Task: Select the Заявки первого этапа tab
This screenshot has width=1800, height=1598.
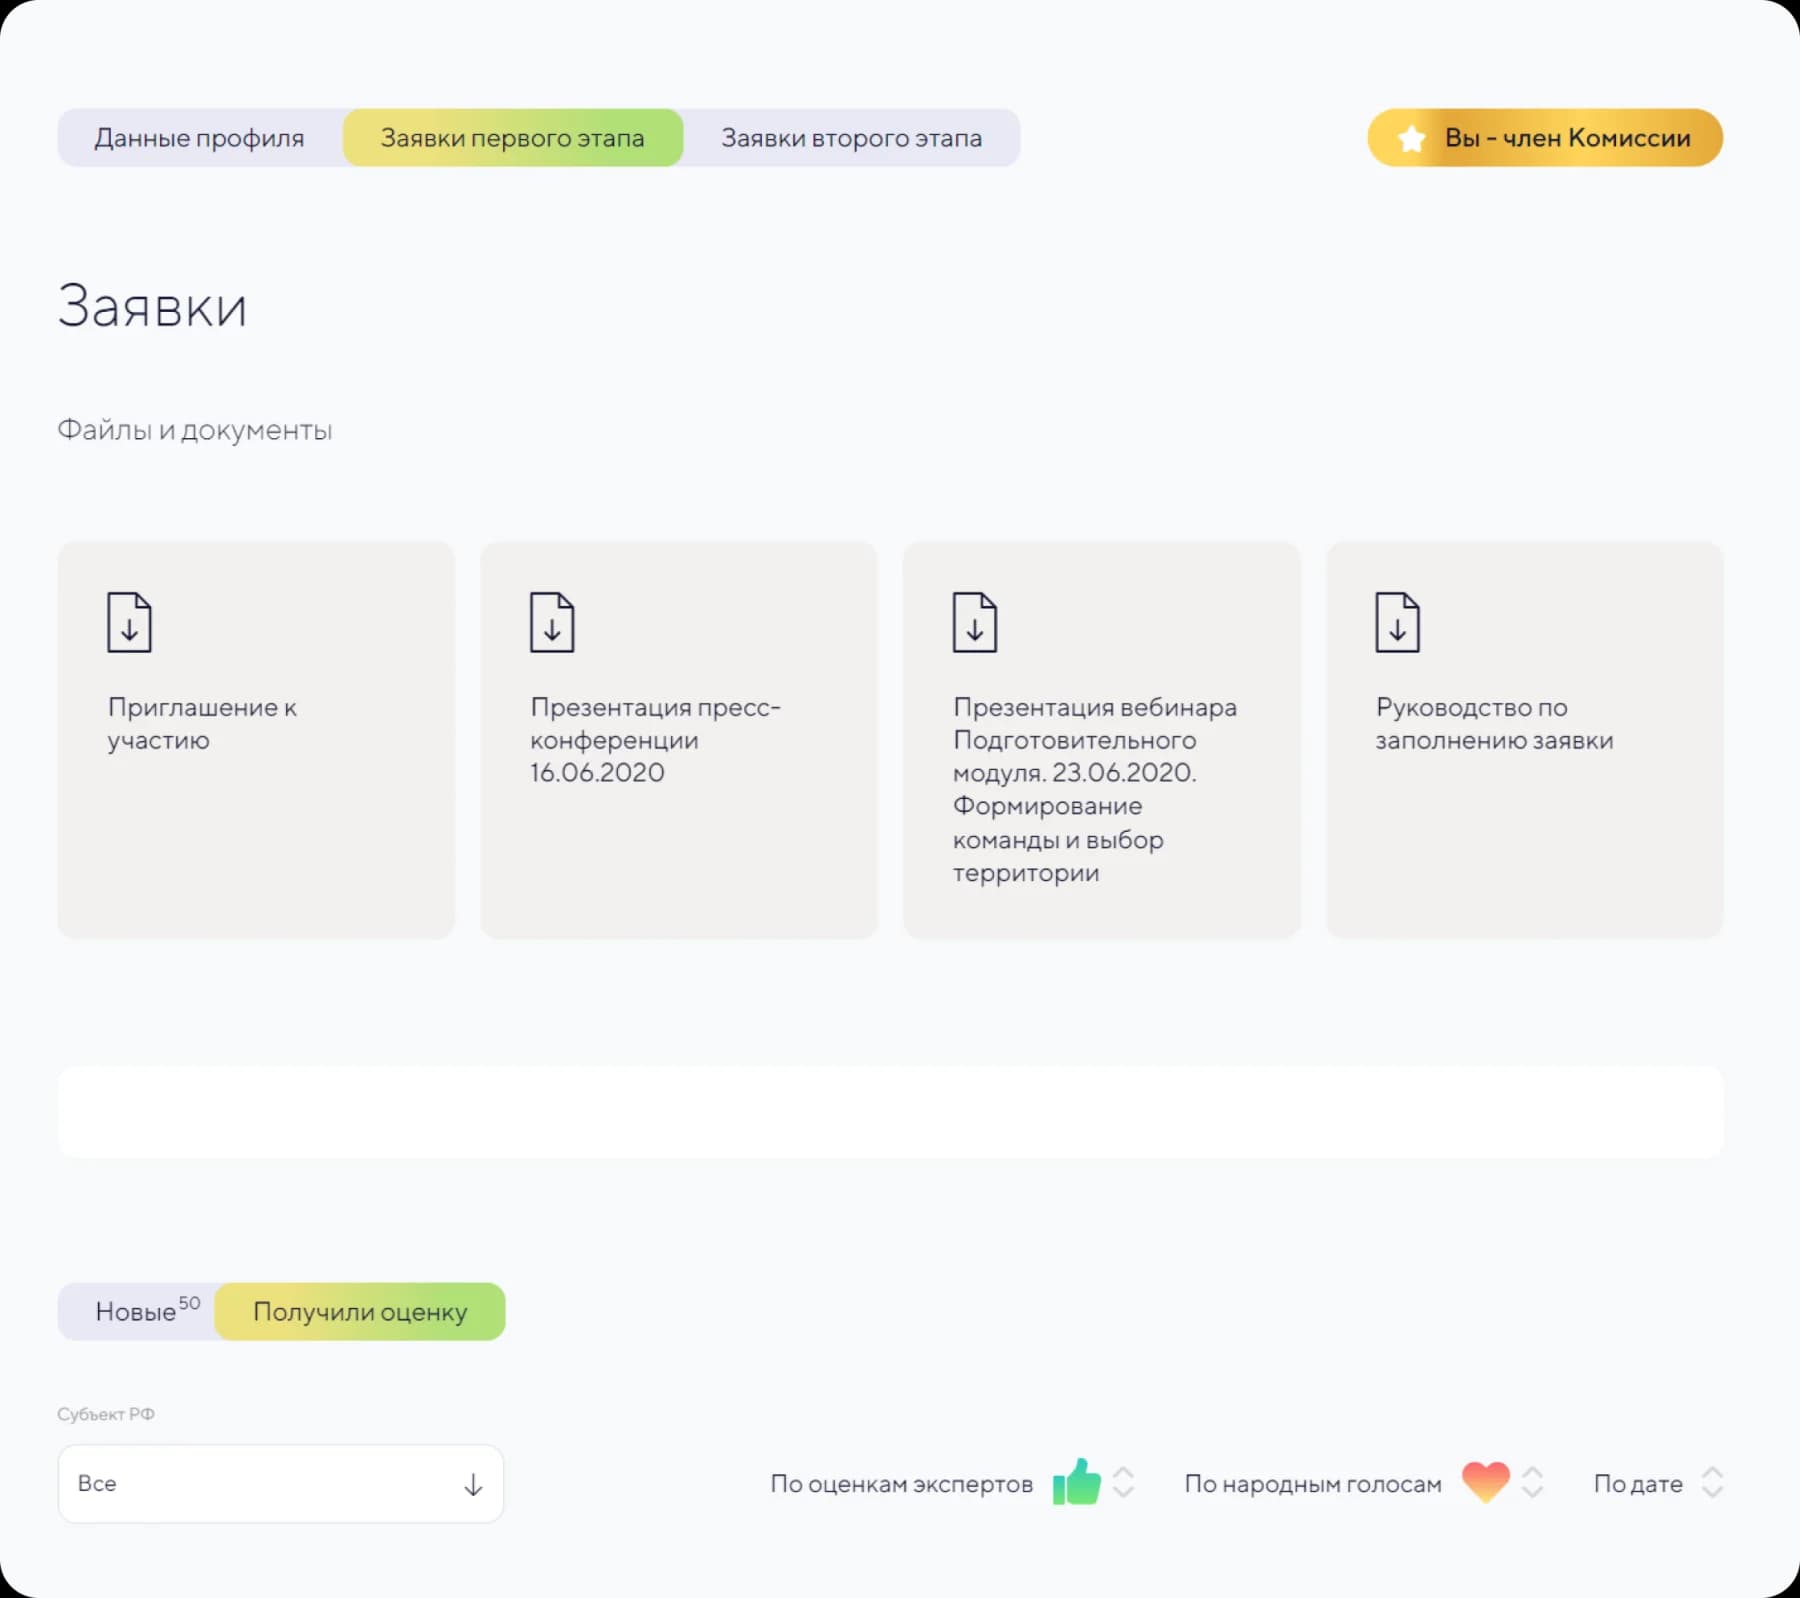Action: click(x=512, y=138)
